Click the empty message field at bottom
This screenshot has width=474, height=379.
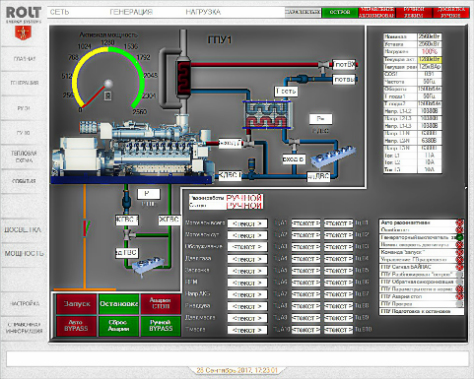click(237, 359)
